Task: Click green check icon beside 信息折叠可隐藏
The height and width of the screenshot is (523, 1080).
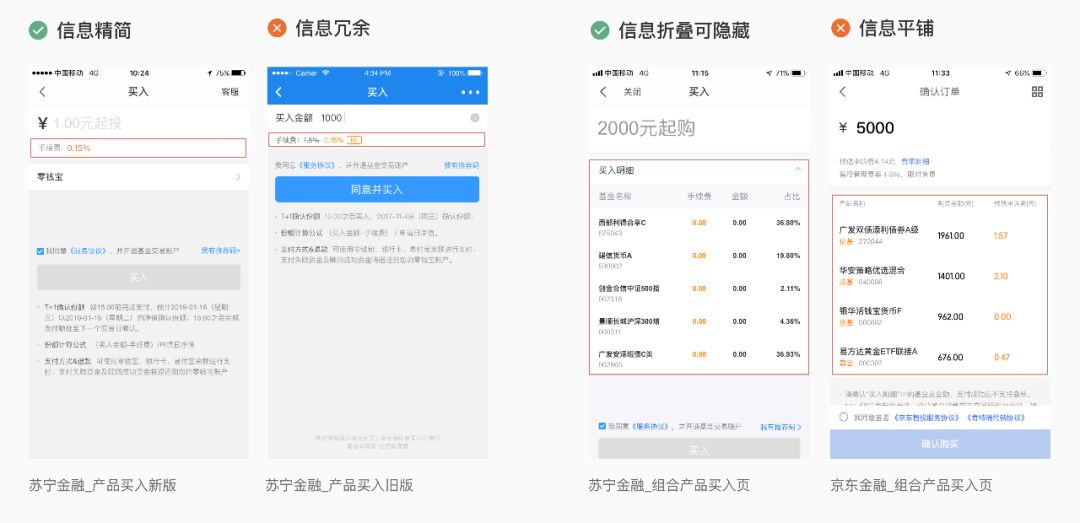Action: point(600,30)
